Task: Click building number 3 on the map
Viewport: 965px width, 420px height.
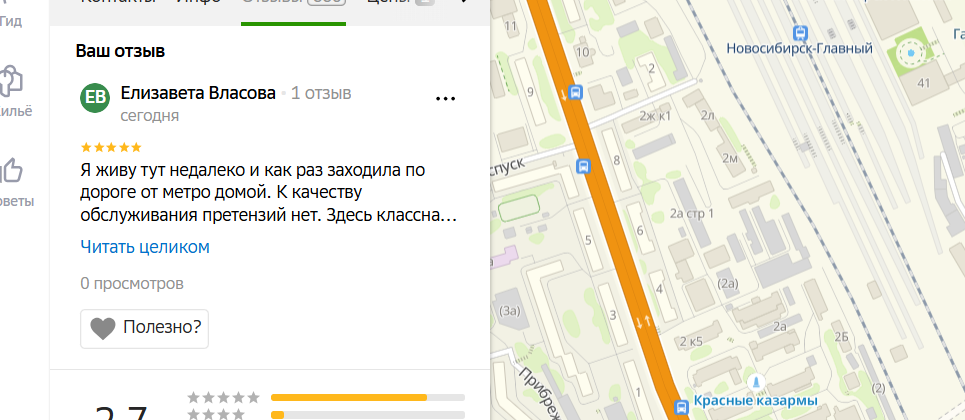Action: point(612,316)
